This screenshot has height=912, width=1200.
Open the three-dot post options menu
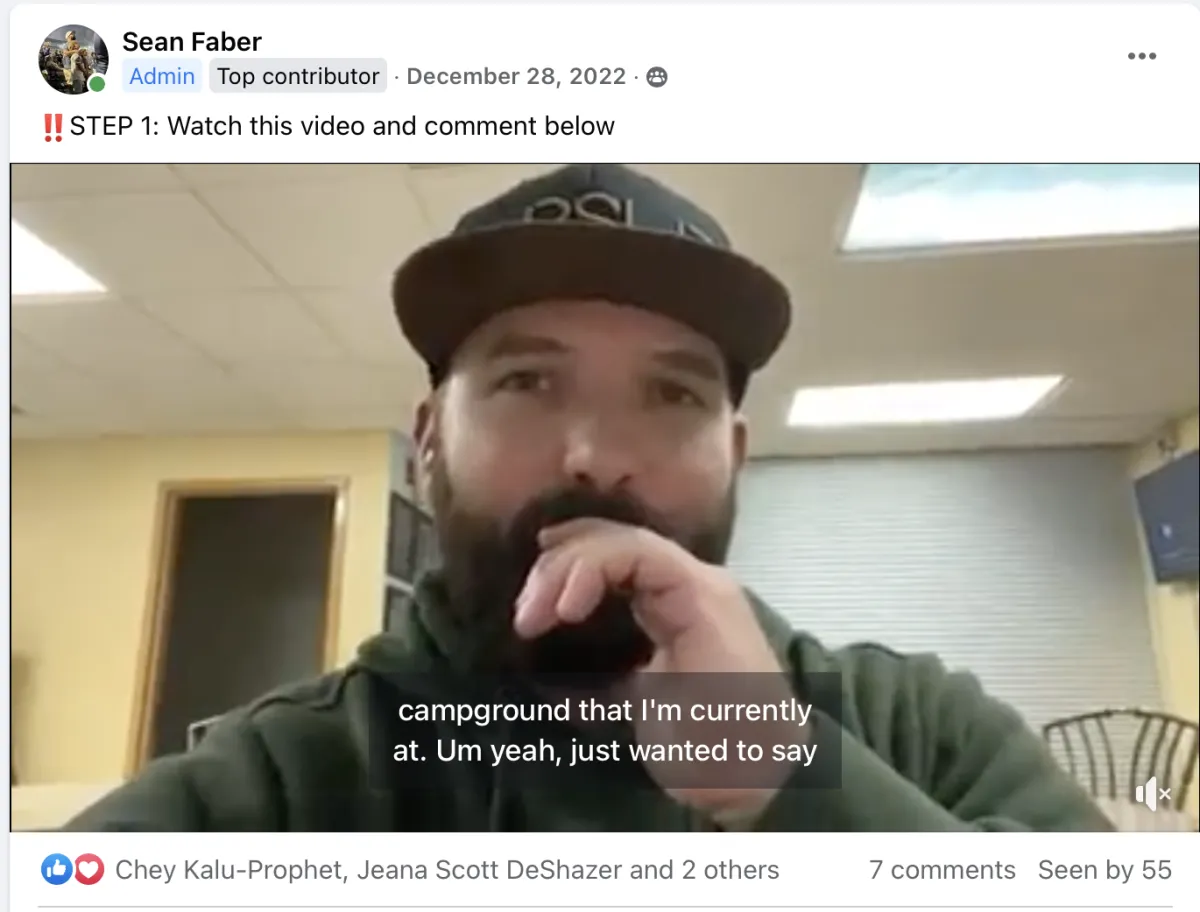pyautogui.click(x=1141, y=56)
